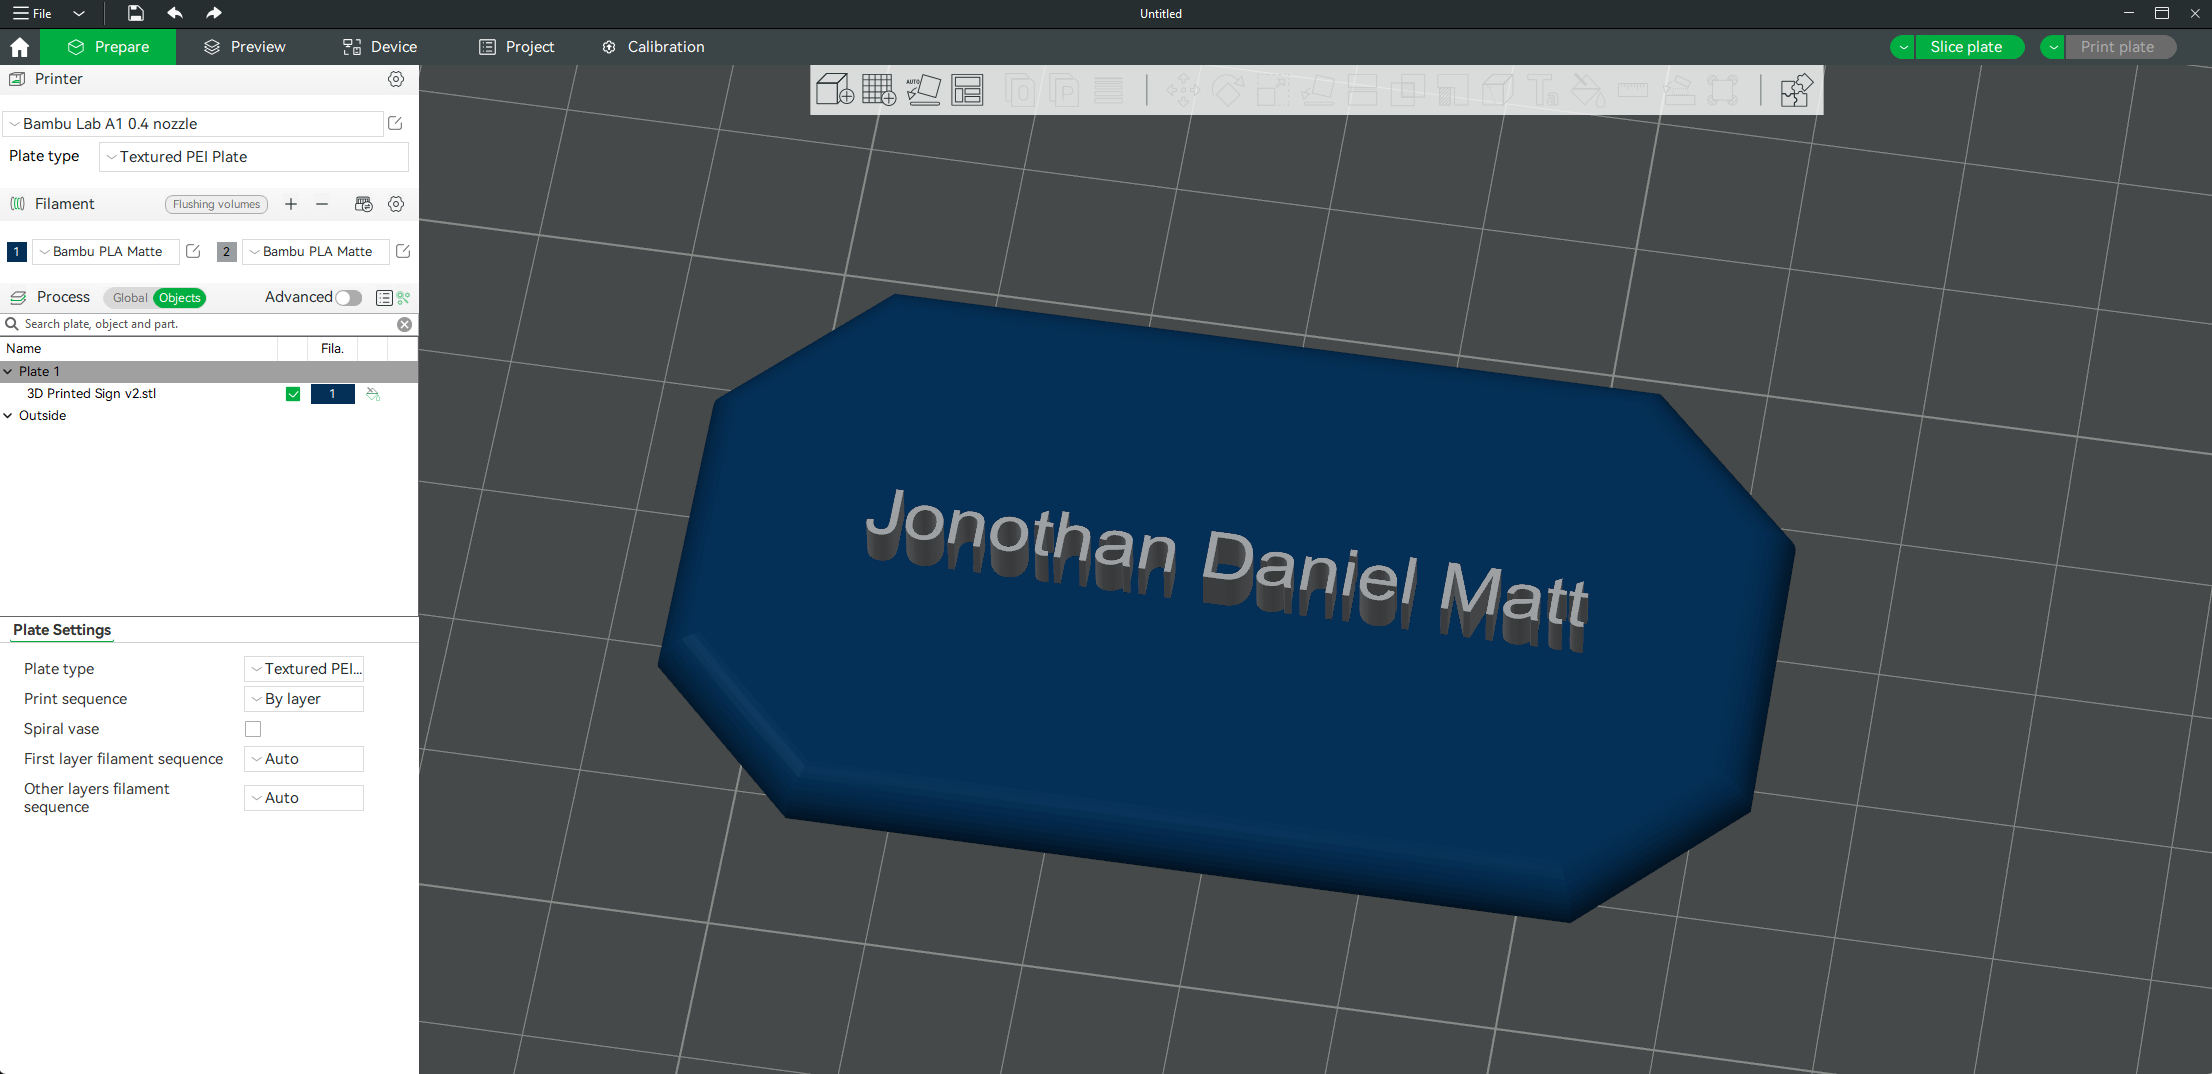Viewport: 2212px width, 1074px height.
Task: Open the printer preset dropdown
Action: click(x=193, y=124)
